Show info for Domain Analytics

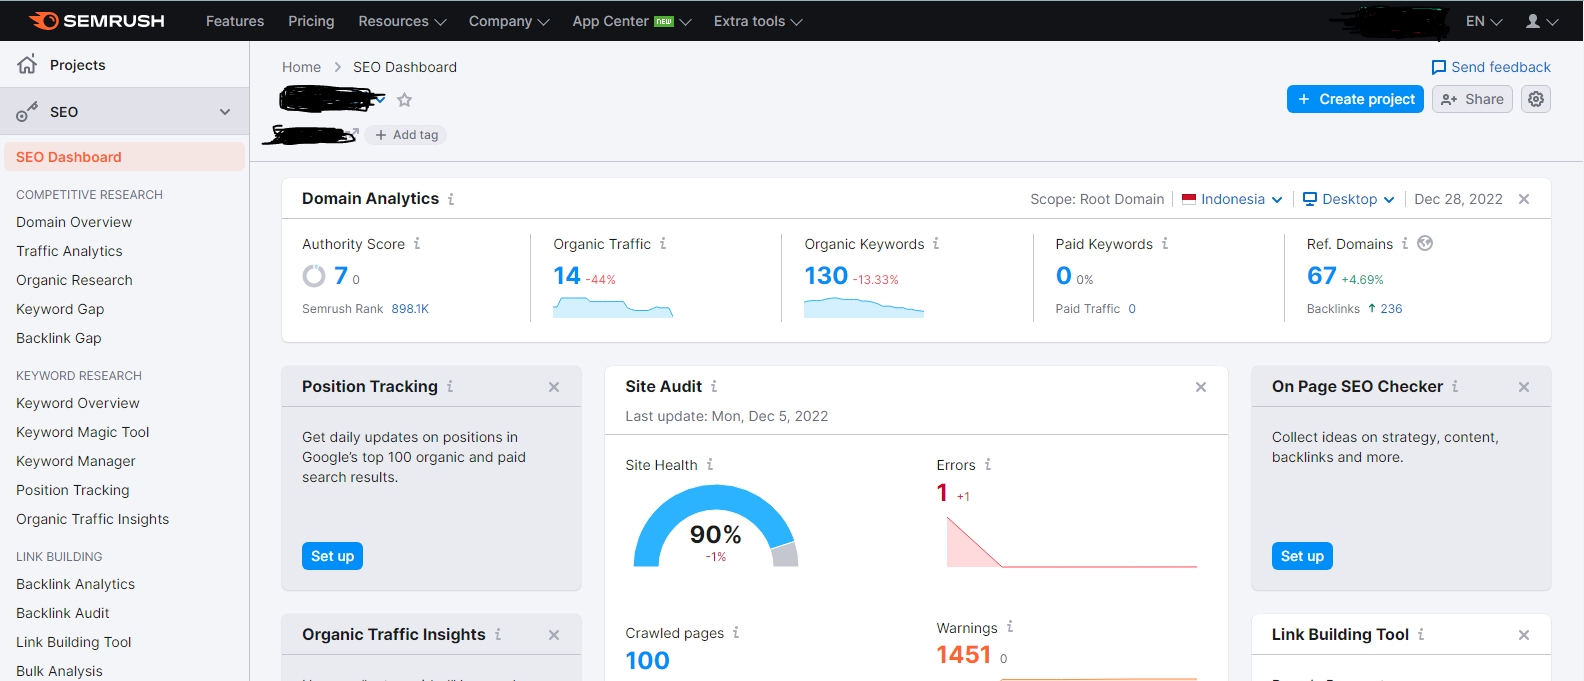451,199
